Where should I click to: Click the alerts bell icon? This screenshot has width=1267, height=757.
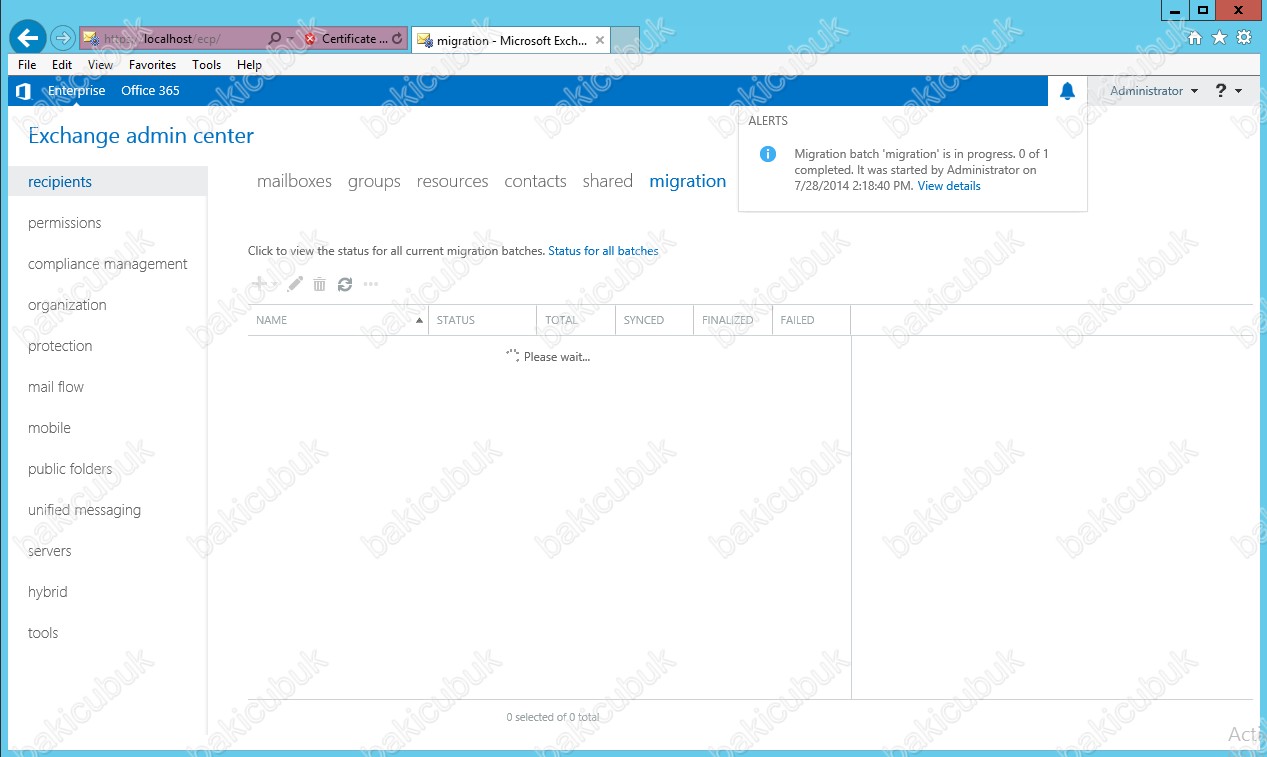tap(1067, 91)
